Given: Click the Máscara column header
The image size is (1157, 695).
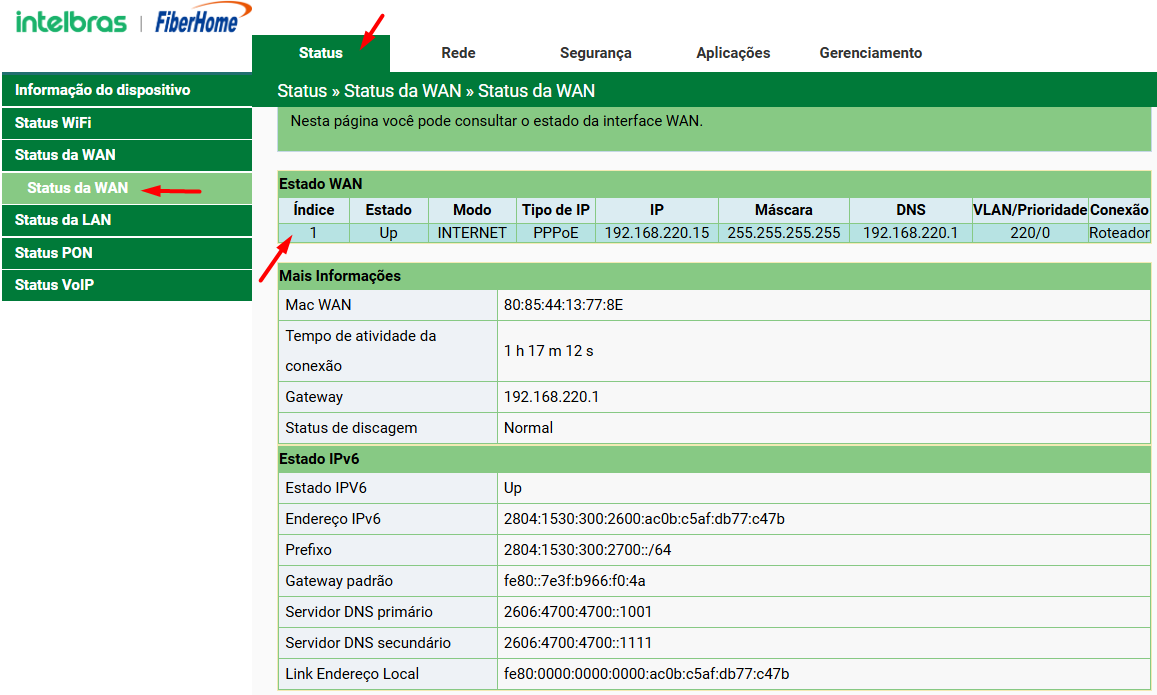Looking at the screenshot, I should click(x=784, y=210).
